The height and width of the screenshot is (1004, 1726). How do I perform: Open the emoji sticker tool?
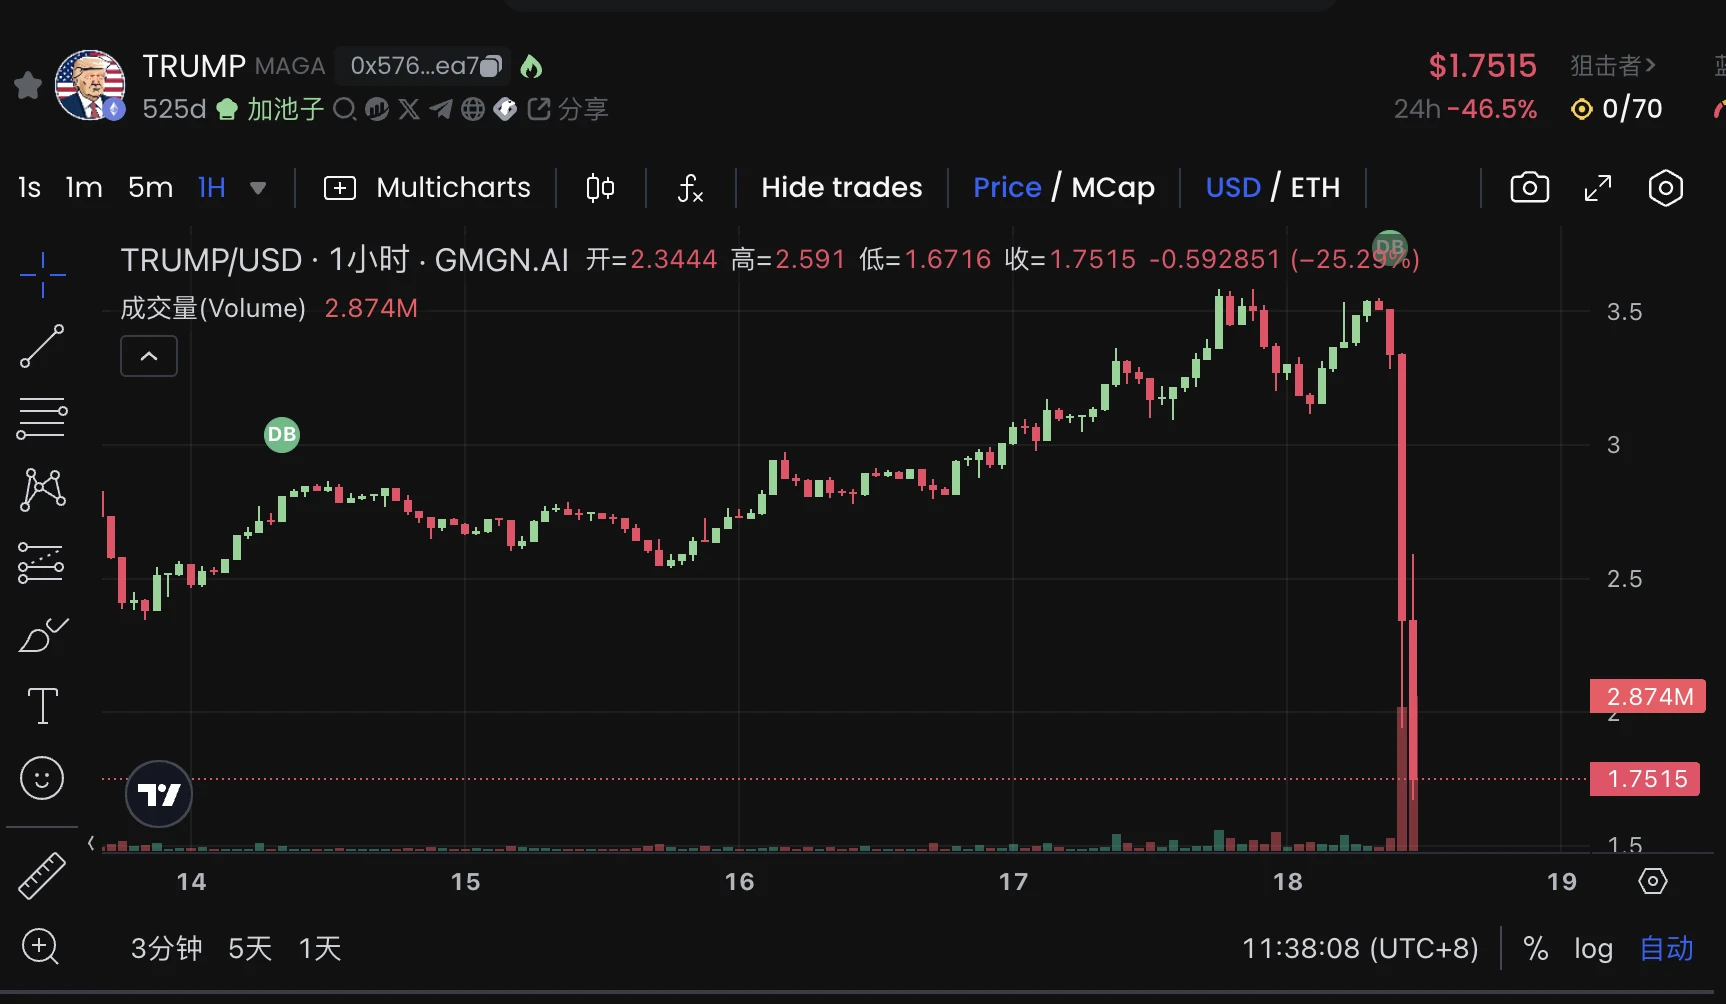pos(42,778)
